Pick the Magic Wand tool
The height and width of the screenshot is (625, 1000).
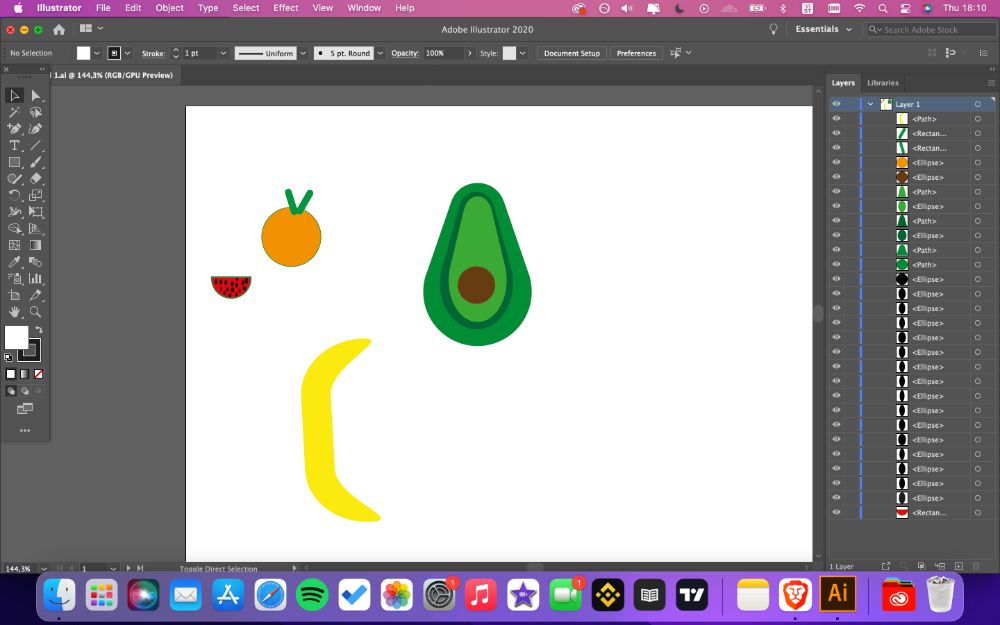coord(14,112)
